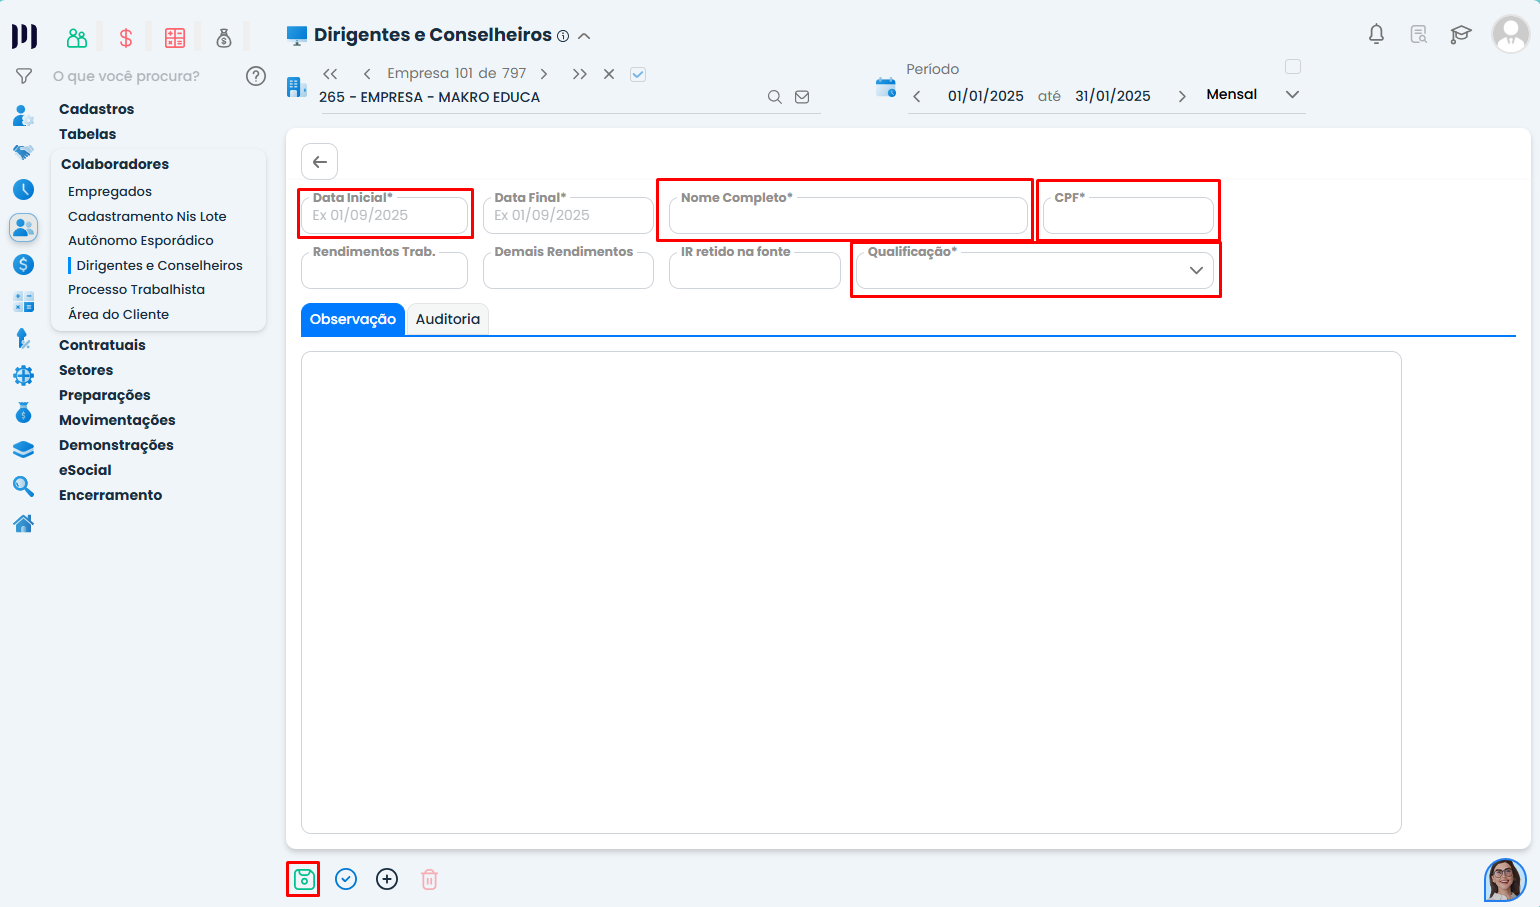The height and width of the screenshot is (907, 1540).
Task: Click the red trash delete icon
Action: tap(429, 879)
